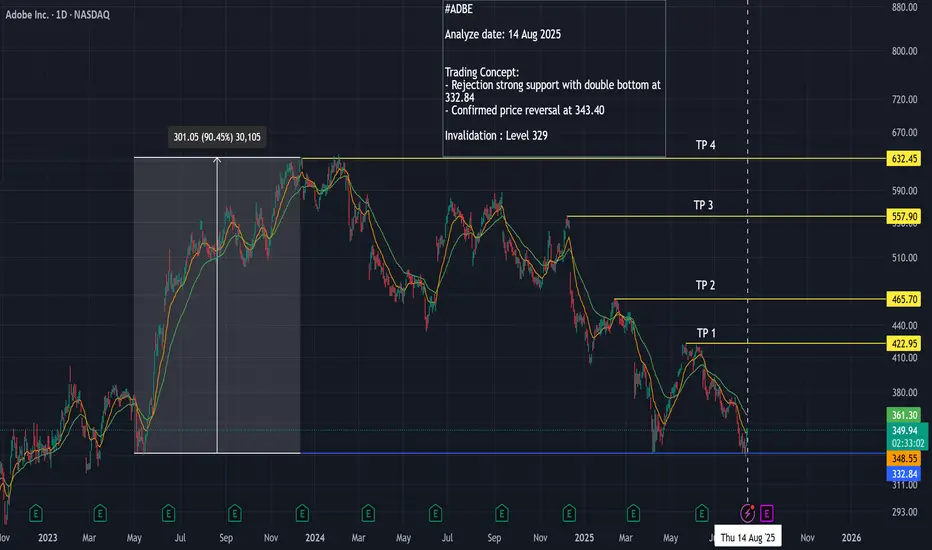Click the bar countdown 02:33:02
Viewport: 932px width, 550px height.
[x=907, y=443]
